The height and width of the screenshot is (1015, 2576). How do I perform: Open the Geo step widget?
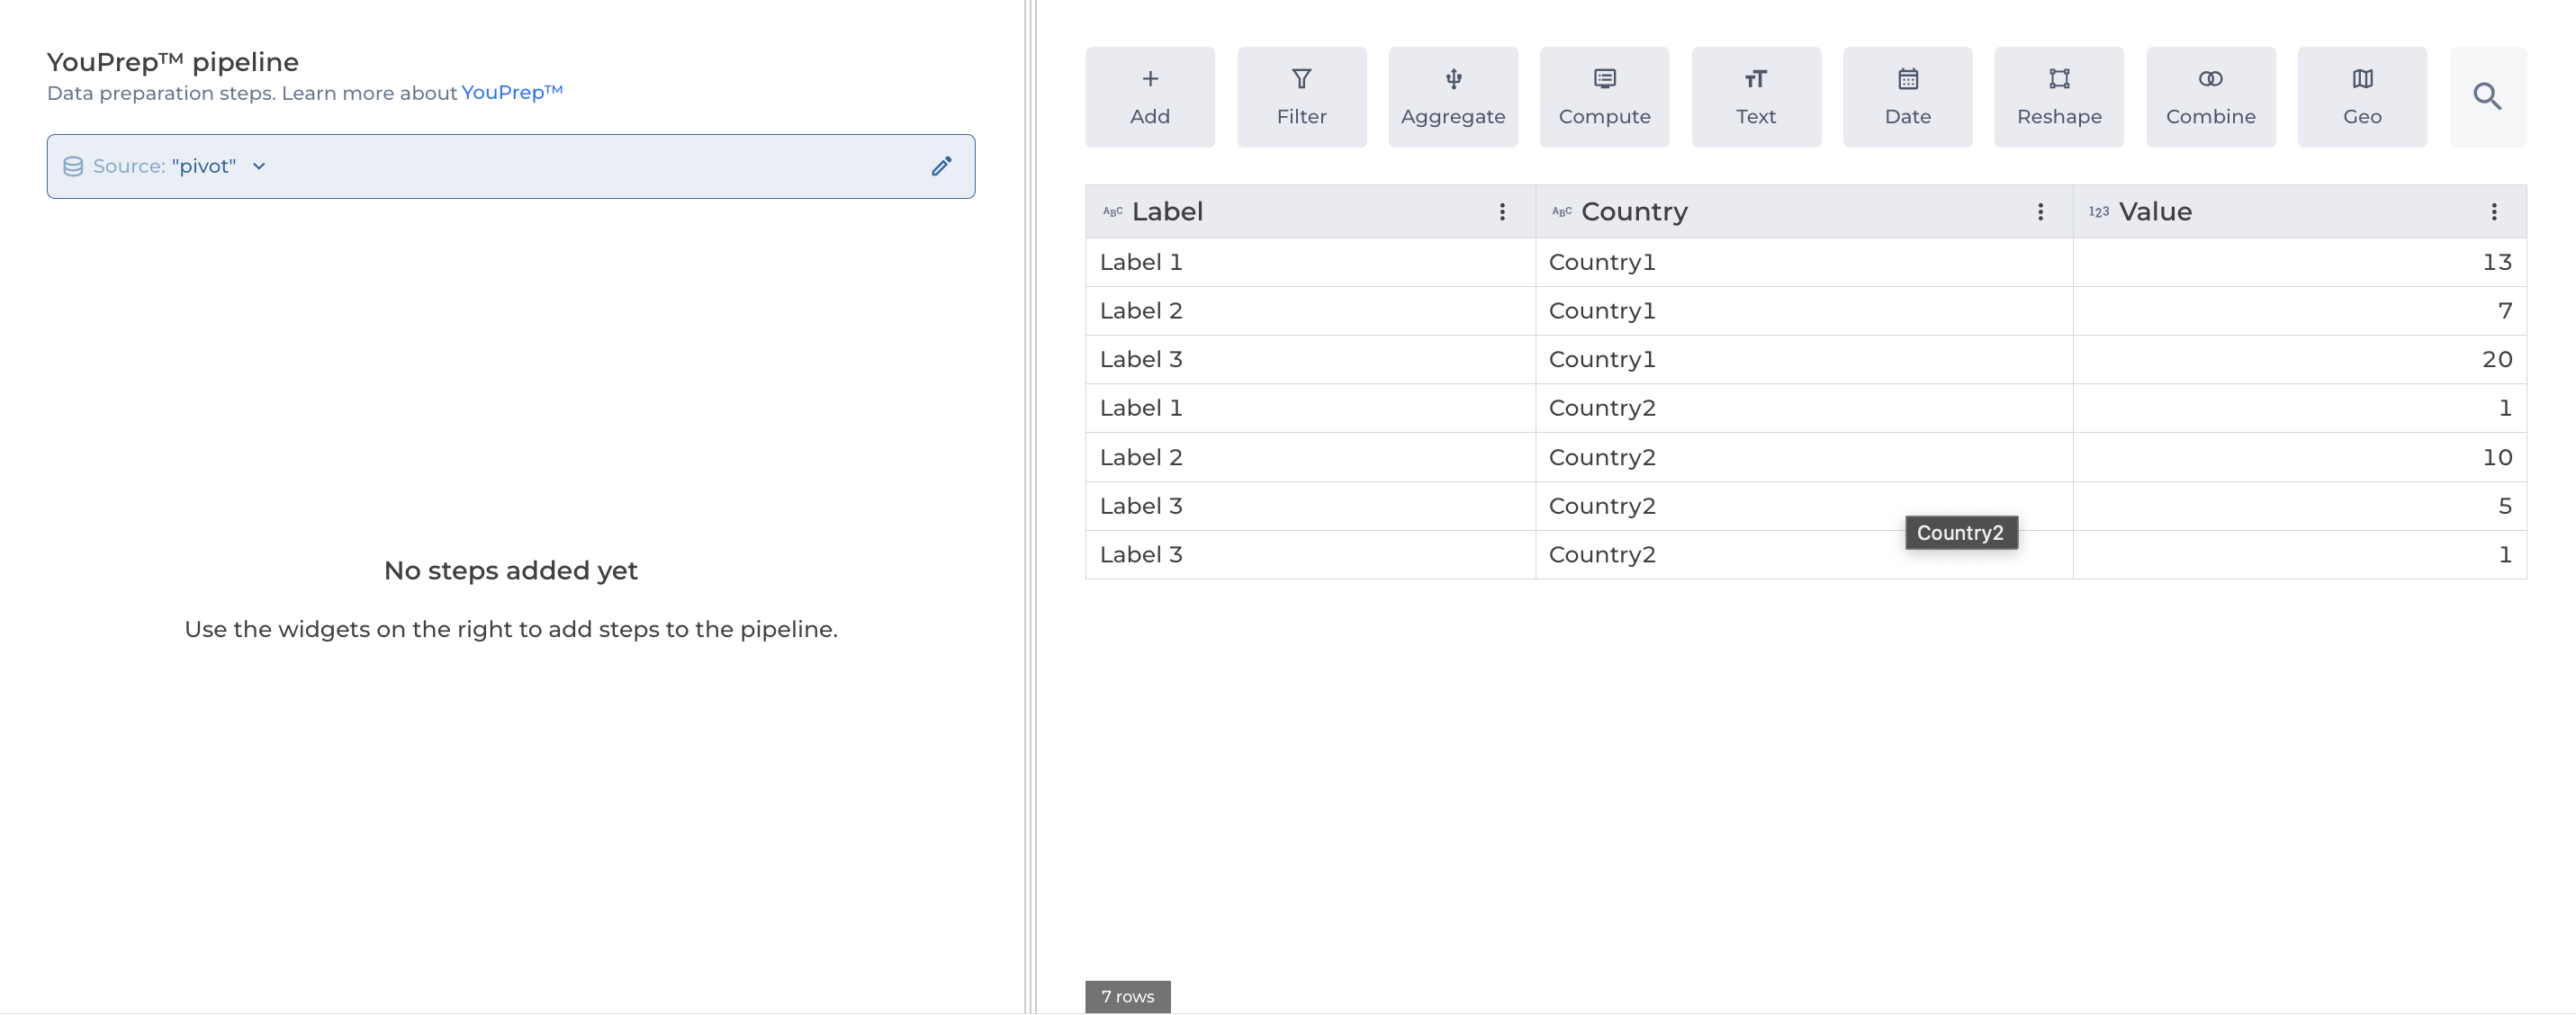tap(2362, 97)
